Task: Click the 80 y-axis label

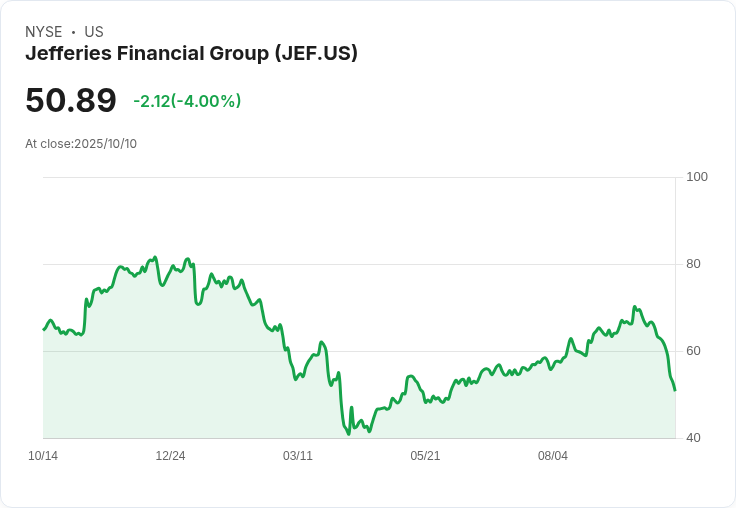Action: pyautogui.click(x=693, y=264)
